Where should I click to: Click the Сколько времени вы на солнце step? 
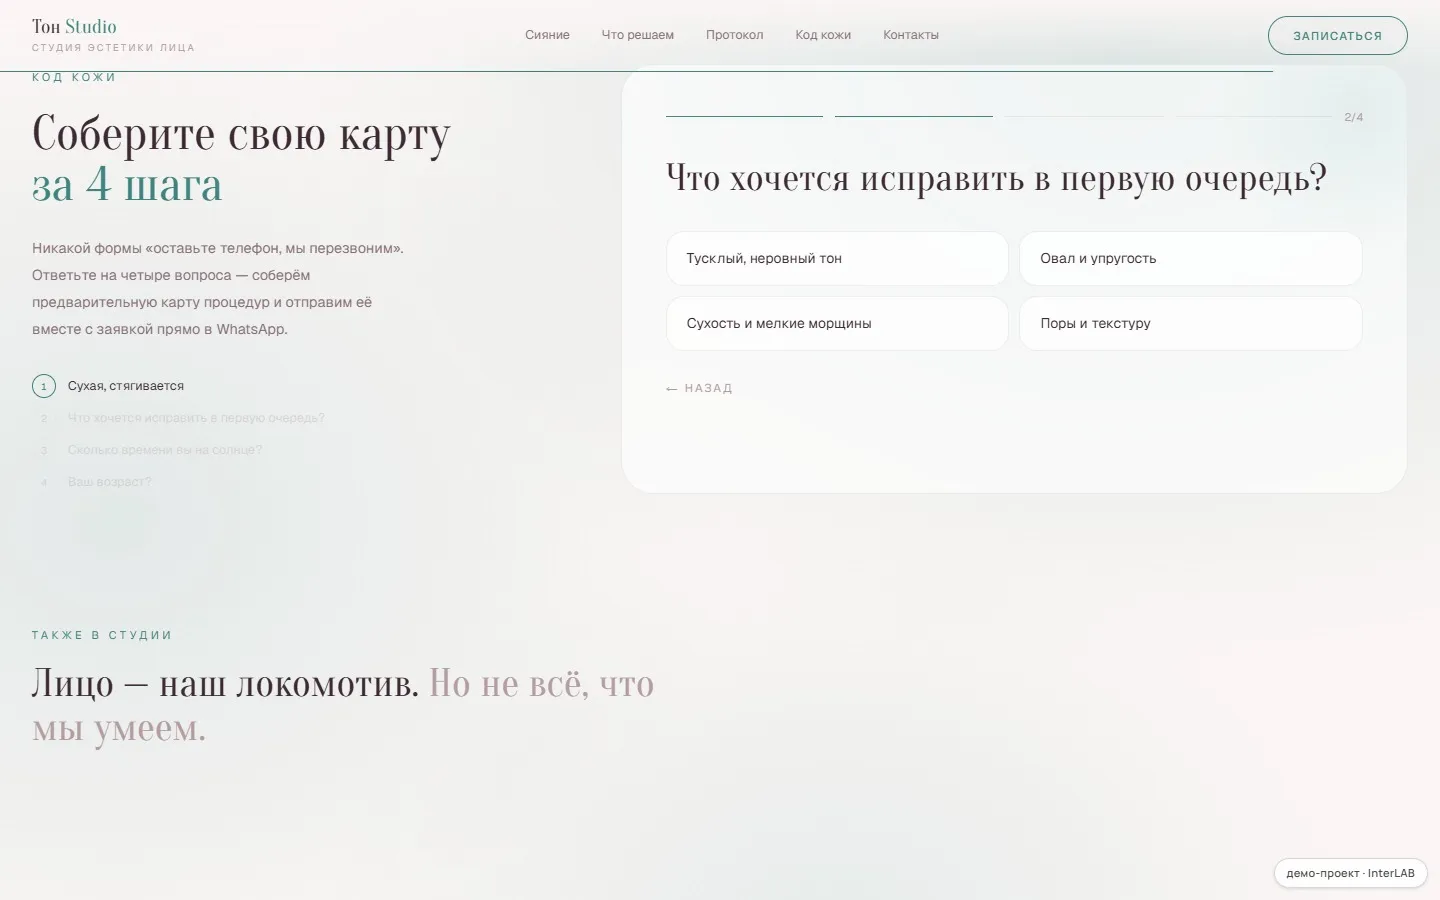pyautogui.click(x=165, y=450)
